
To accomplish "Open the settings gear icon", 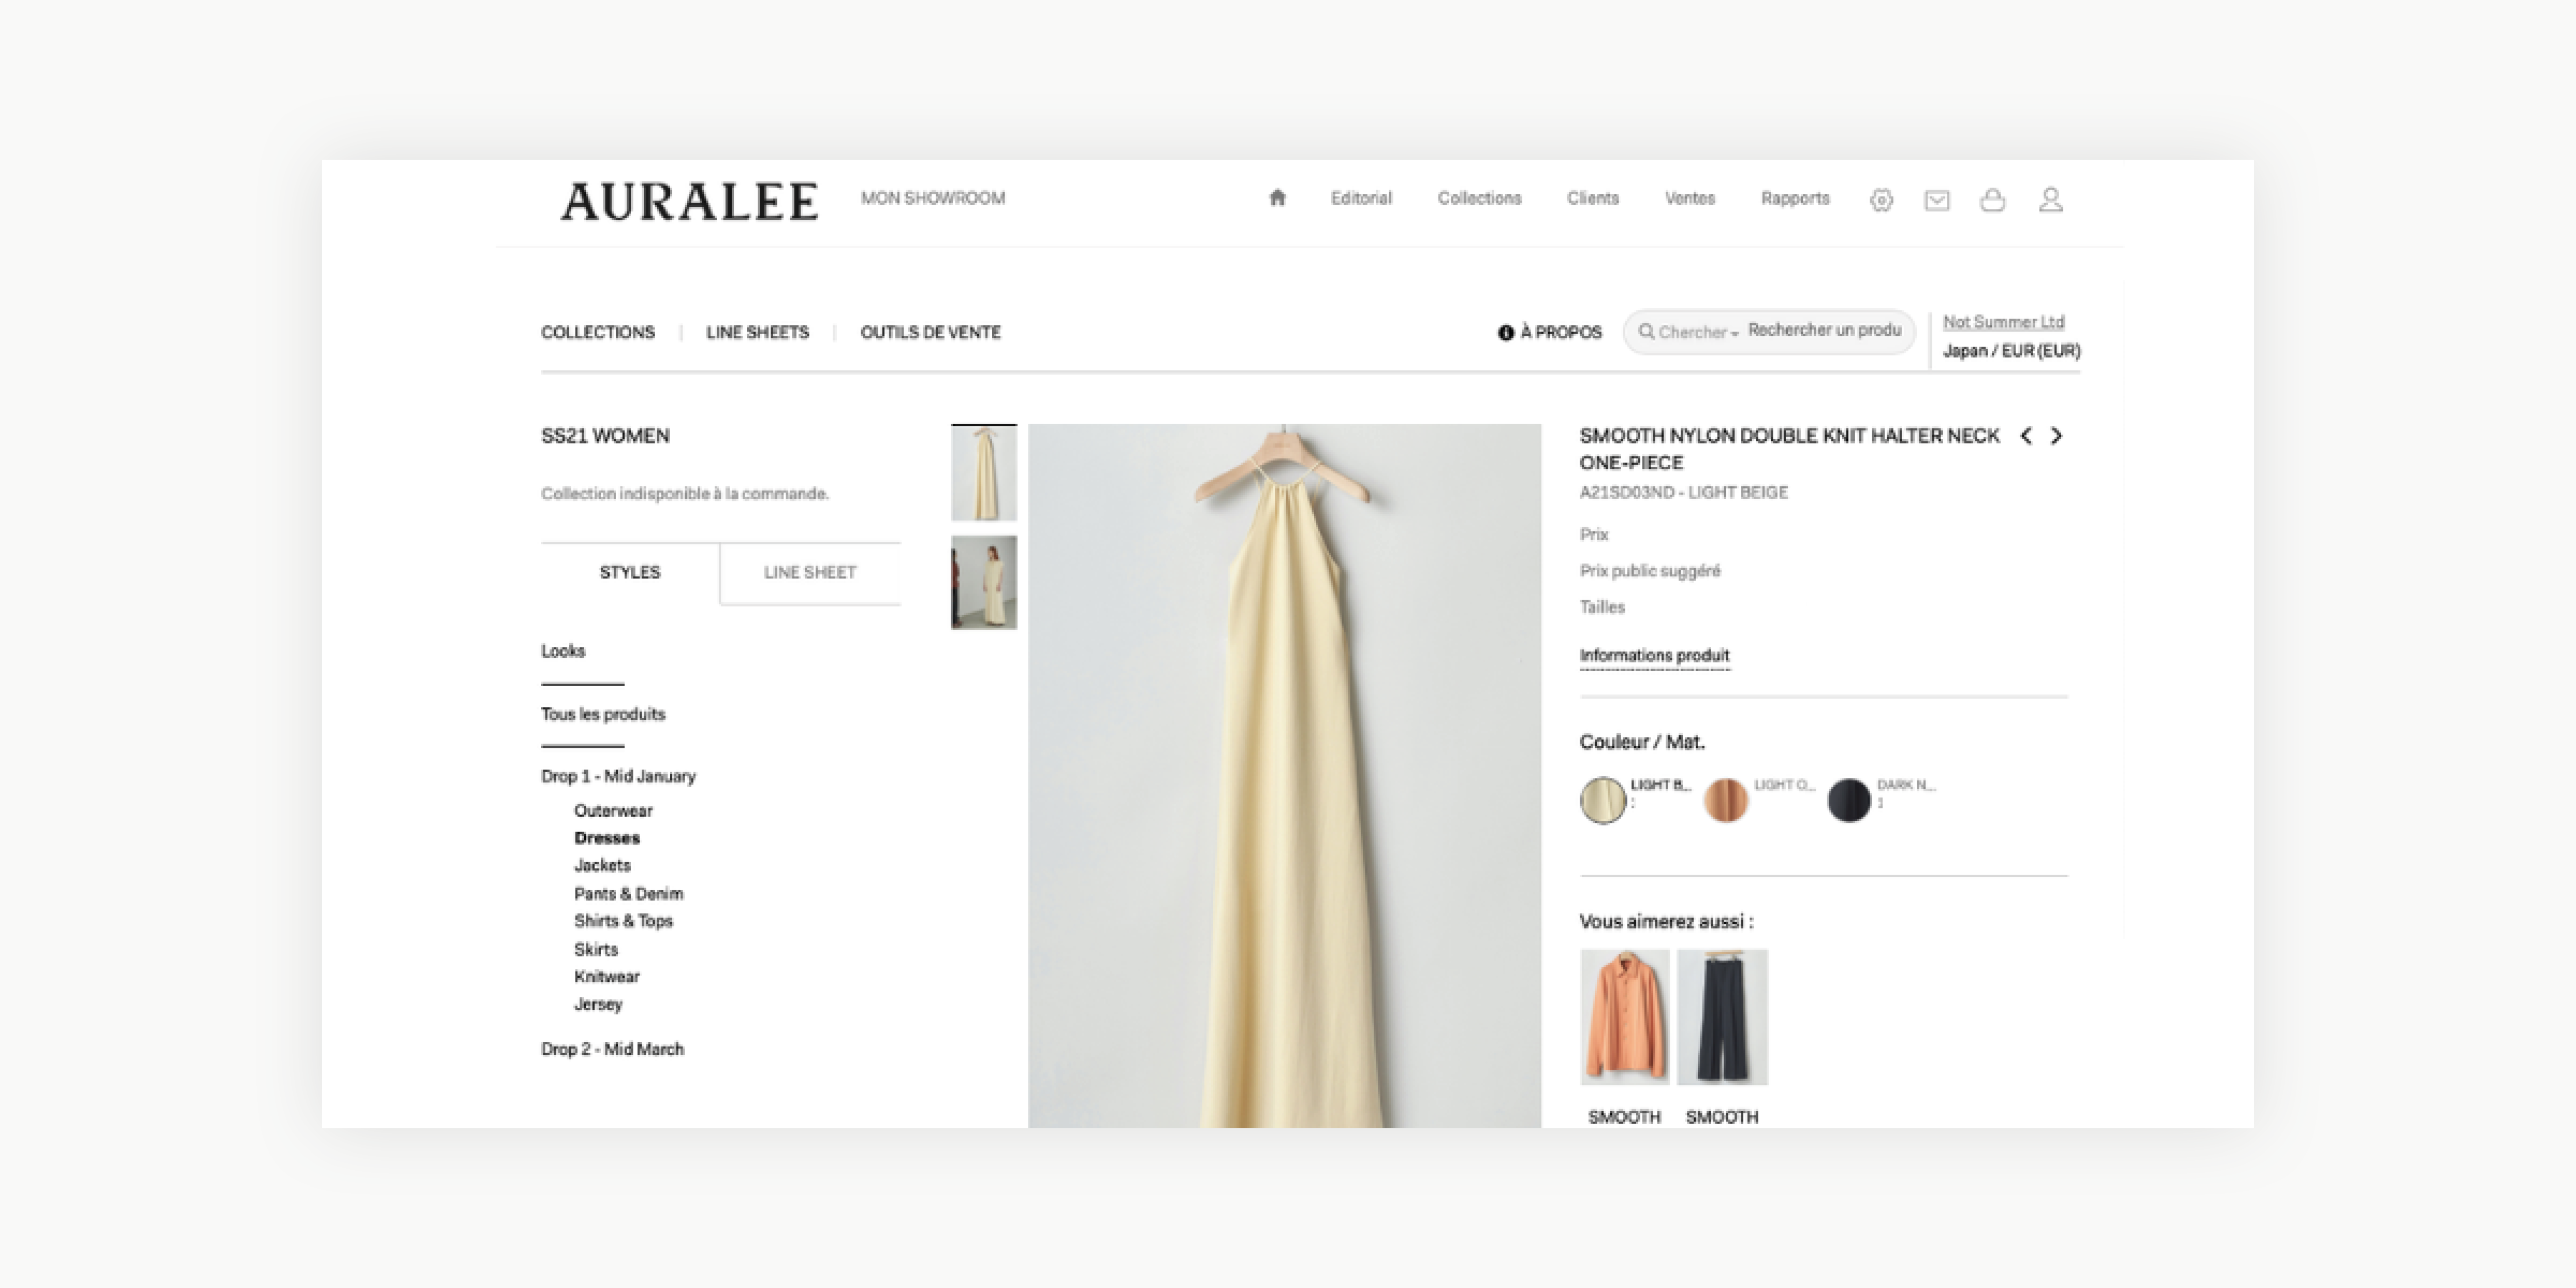I will [x=1881, y=200].
